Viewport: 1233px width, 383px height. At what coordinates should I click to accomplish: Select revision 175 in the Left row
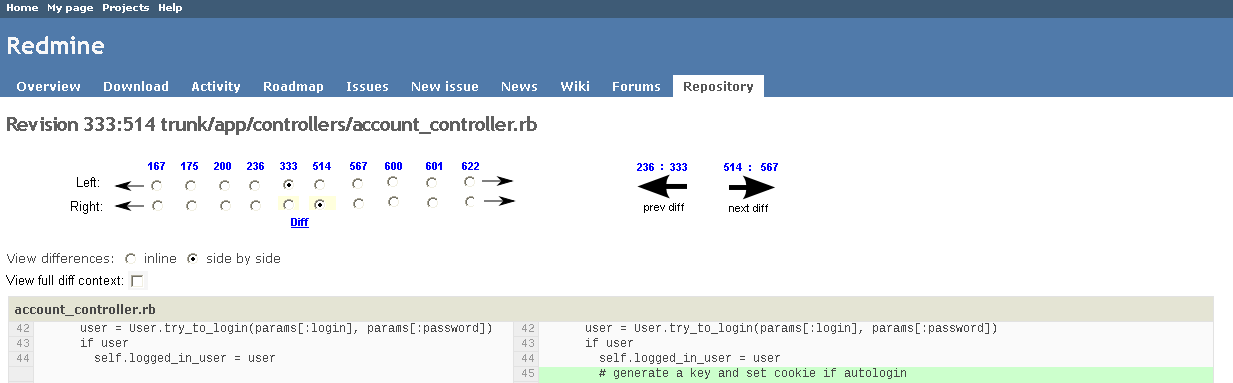tap(190, 185)
